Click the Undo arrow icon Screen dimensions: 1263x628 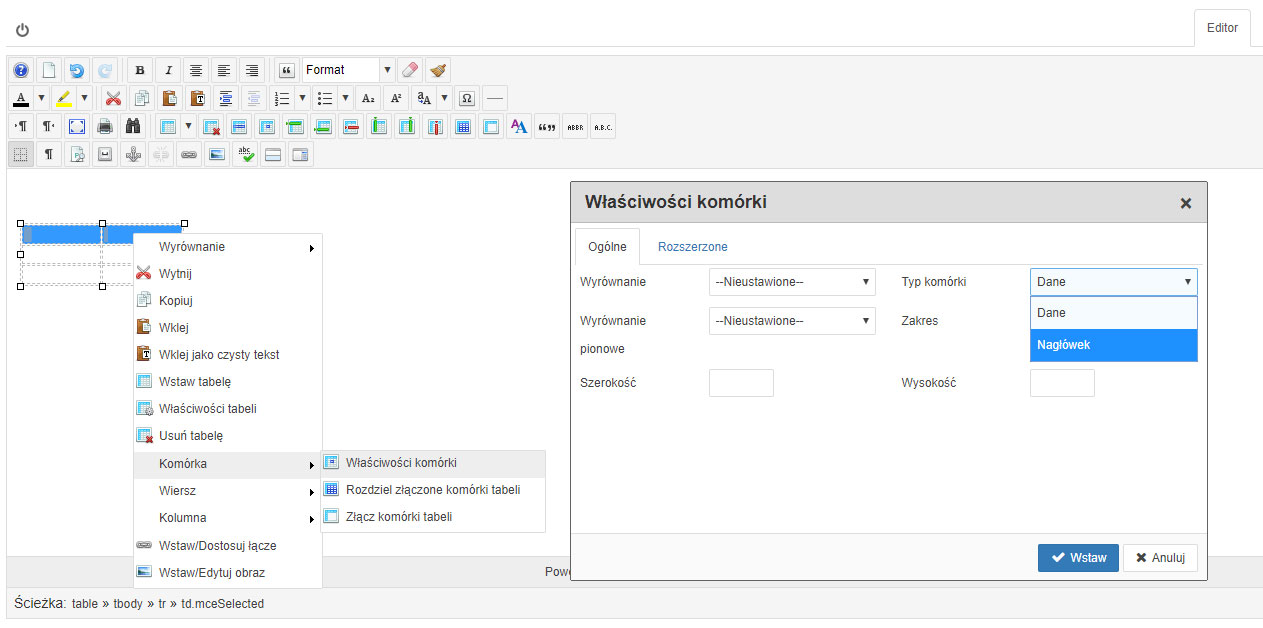tap(77, 70)
